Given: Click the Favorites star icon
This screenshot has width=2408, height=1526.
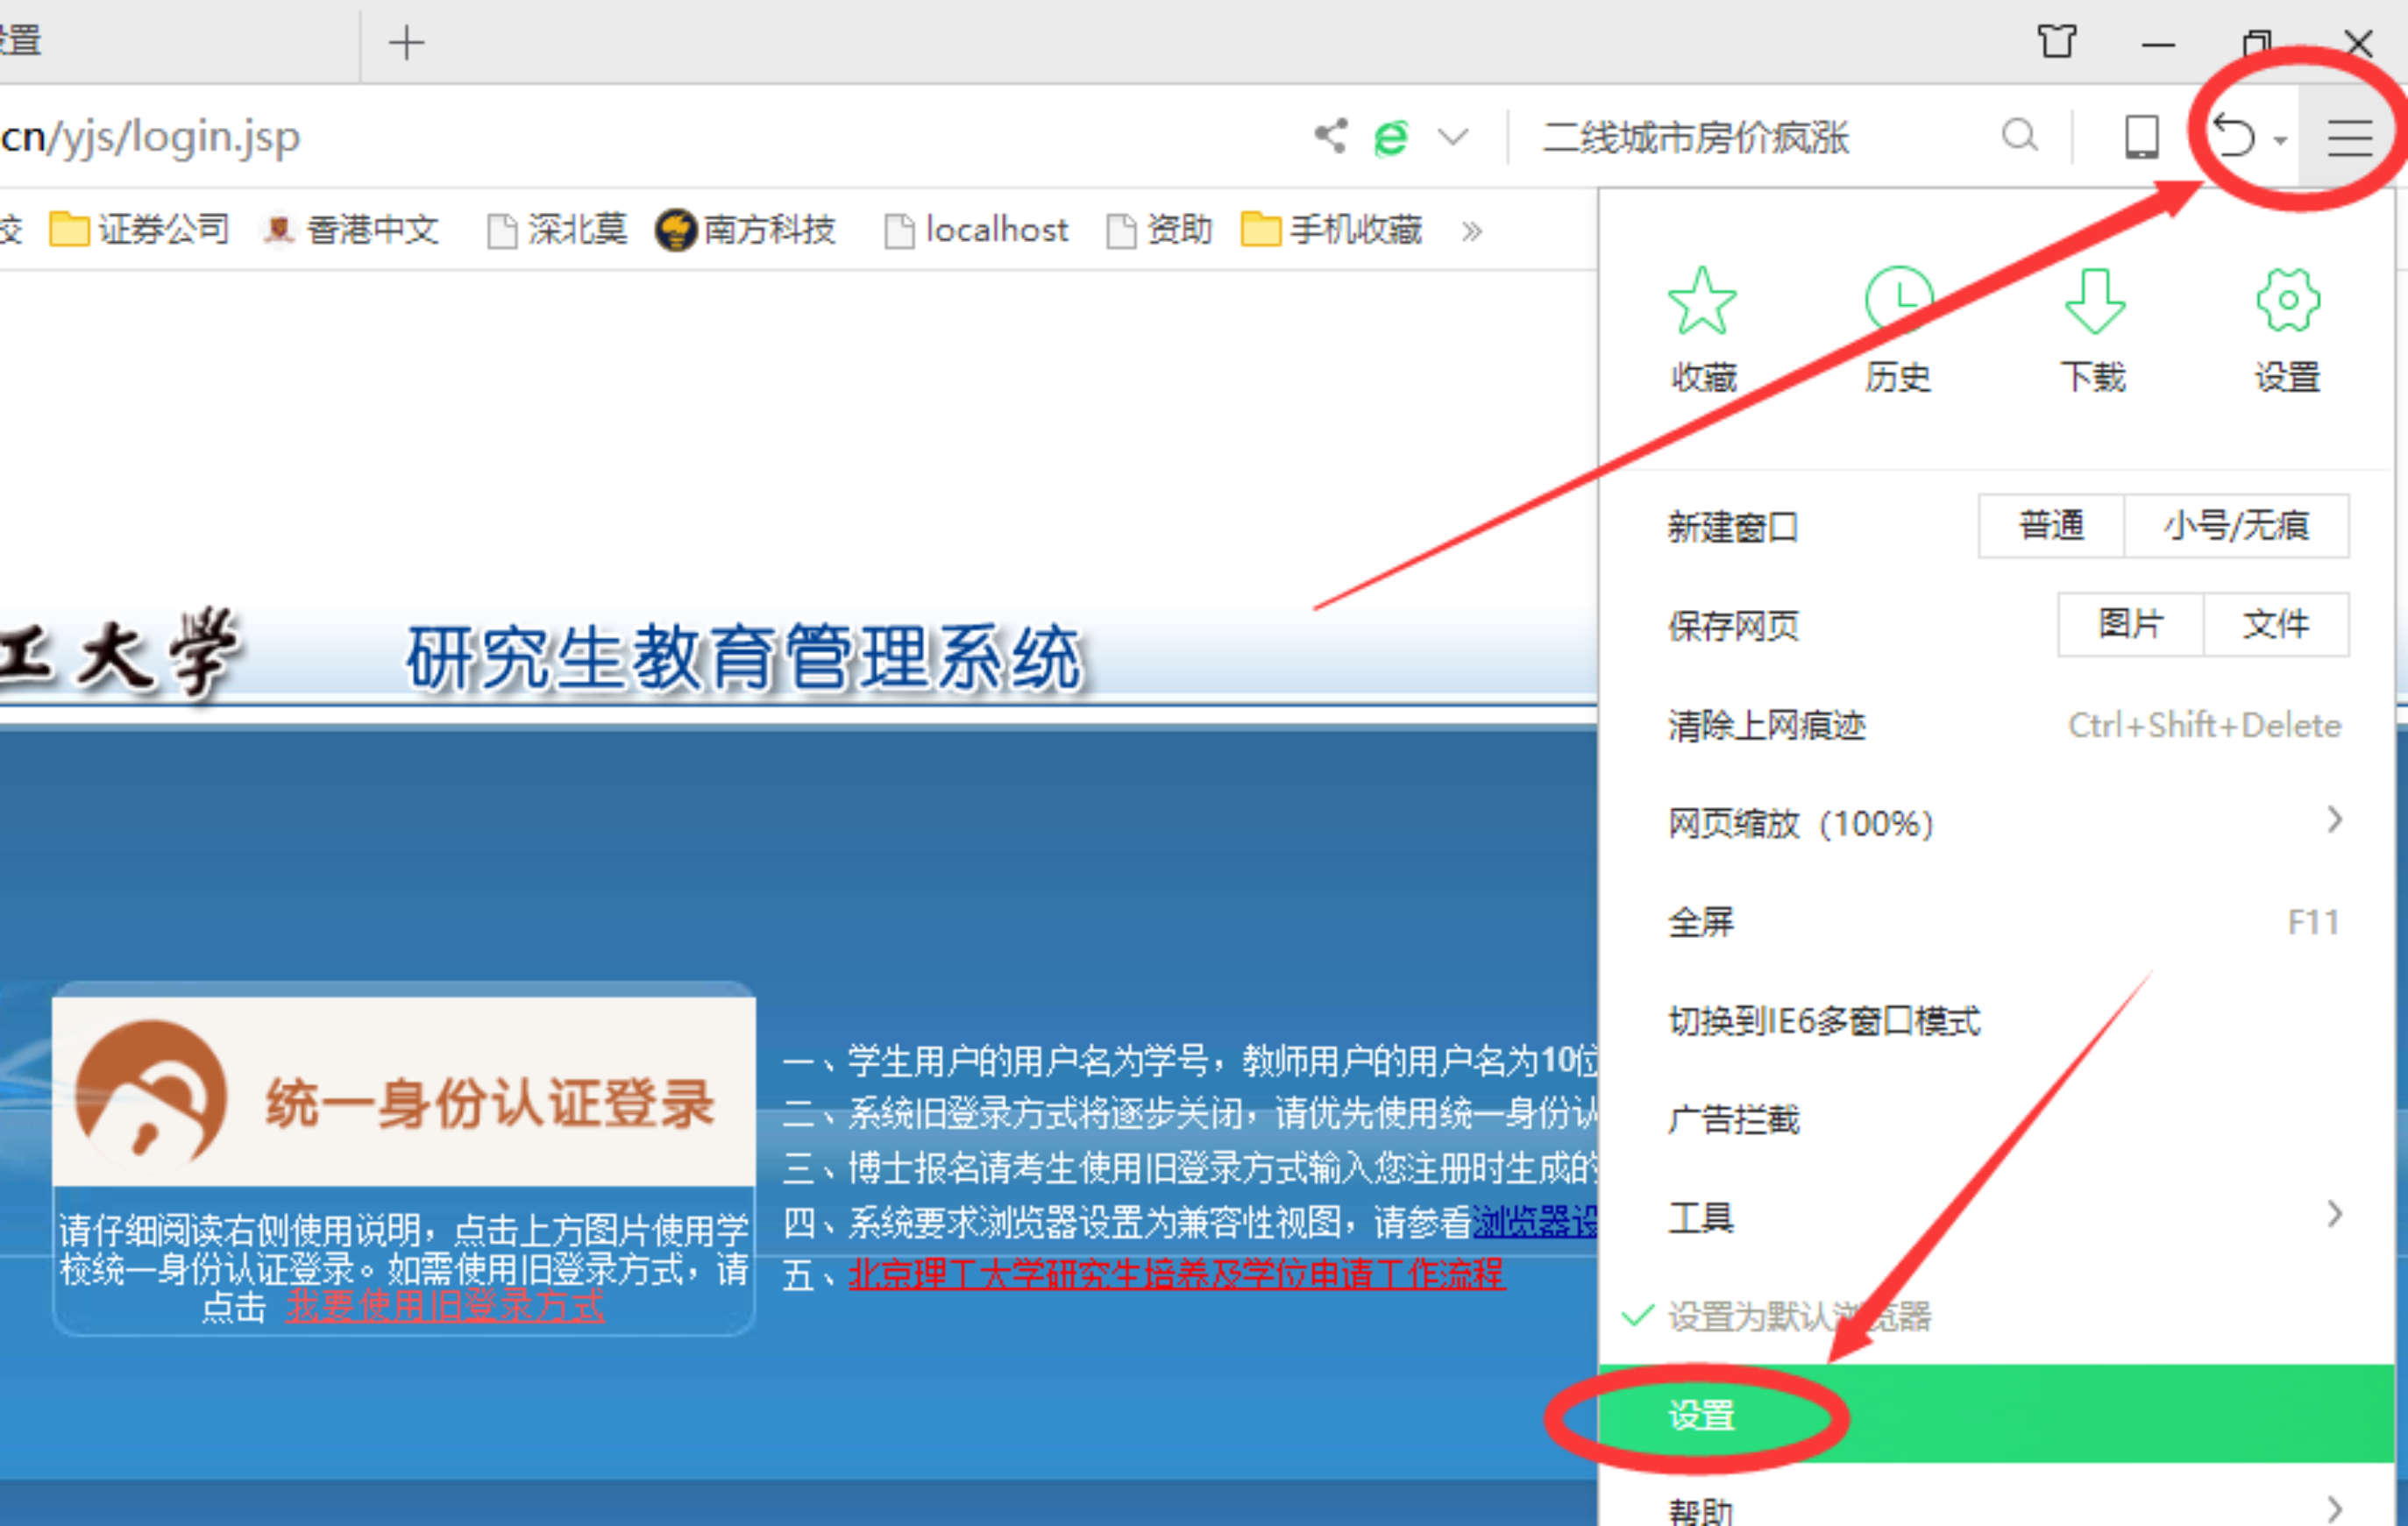Looking at the screenshot, I should pyautogui.click(x=1702, y=301).
